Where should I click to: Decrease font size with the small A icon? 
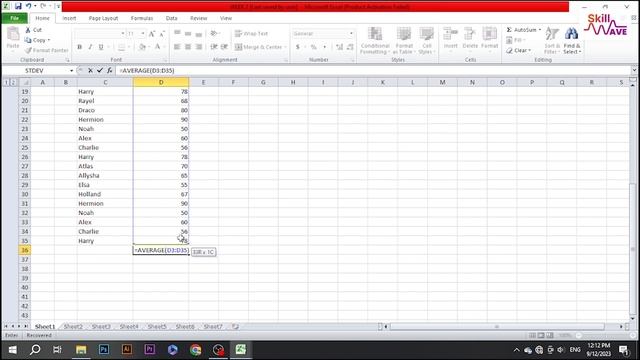(x=162, y=34)
